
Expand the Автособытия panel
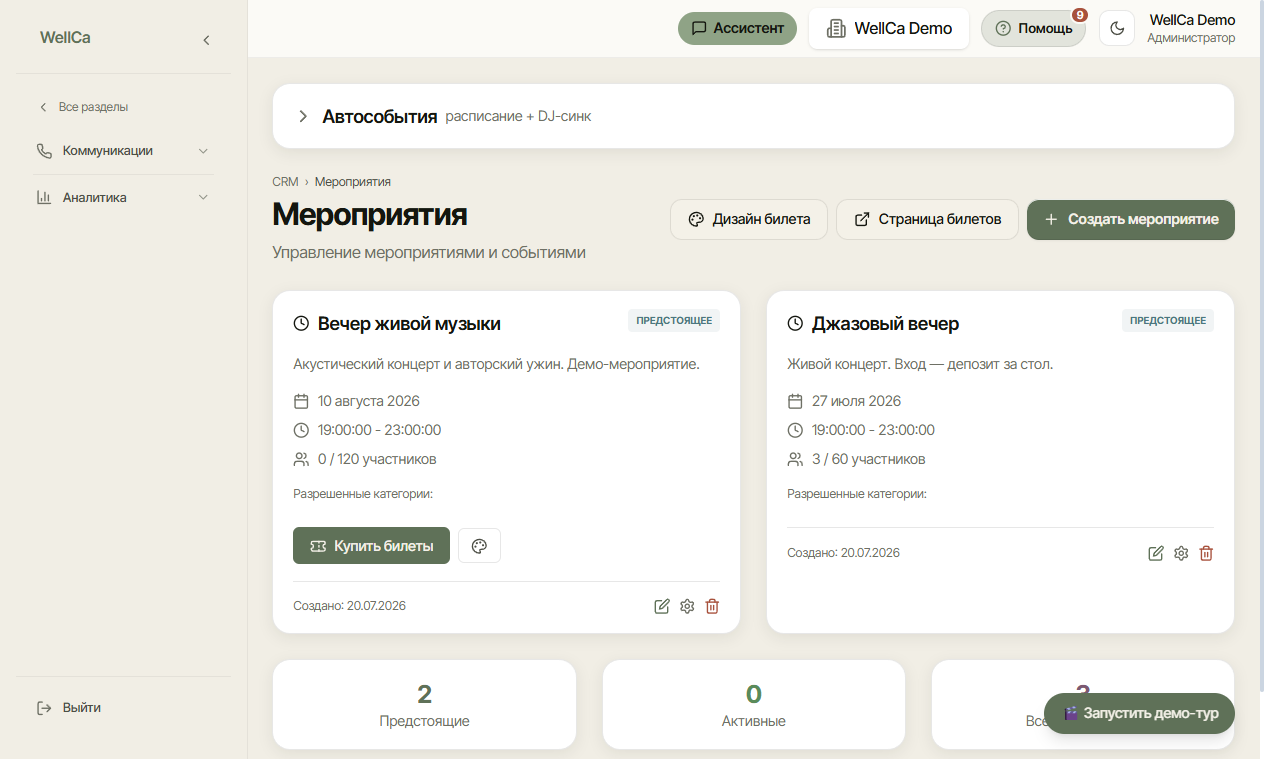753,116
